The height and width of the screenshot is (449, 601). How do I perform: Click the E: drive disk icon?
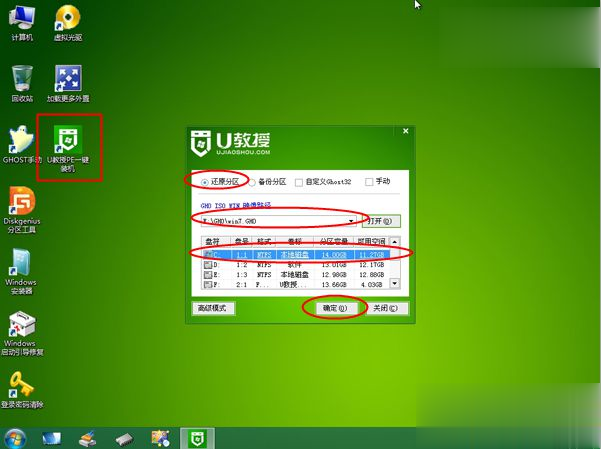[x=208, y=275]
